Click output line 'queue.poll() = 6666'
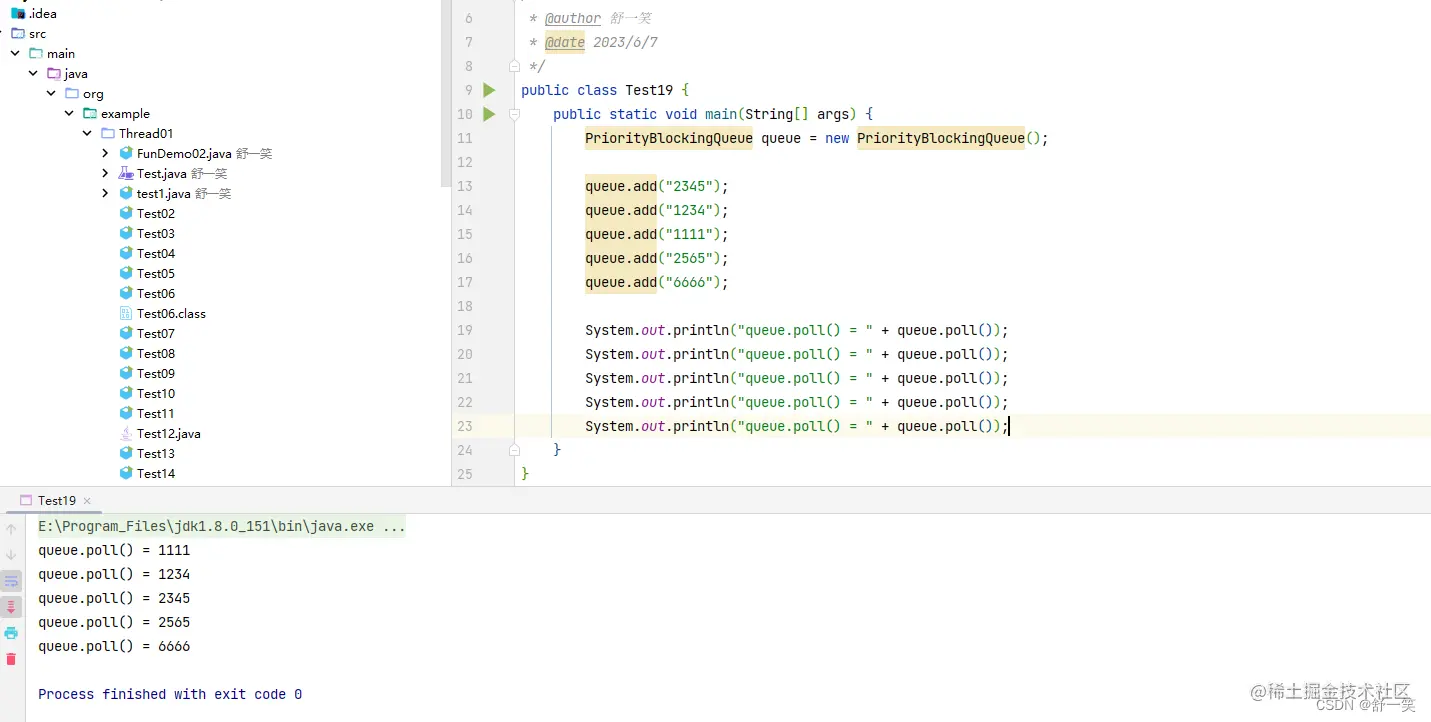The height and width of the screenshot is (722, 1431). coord(114,646)
